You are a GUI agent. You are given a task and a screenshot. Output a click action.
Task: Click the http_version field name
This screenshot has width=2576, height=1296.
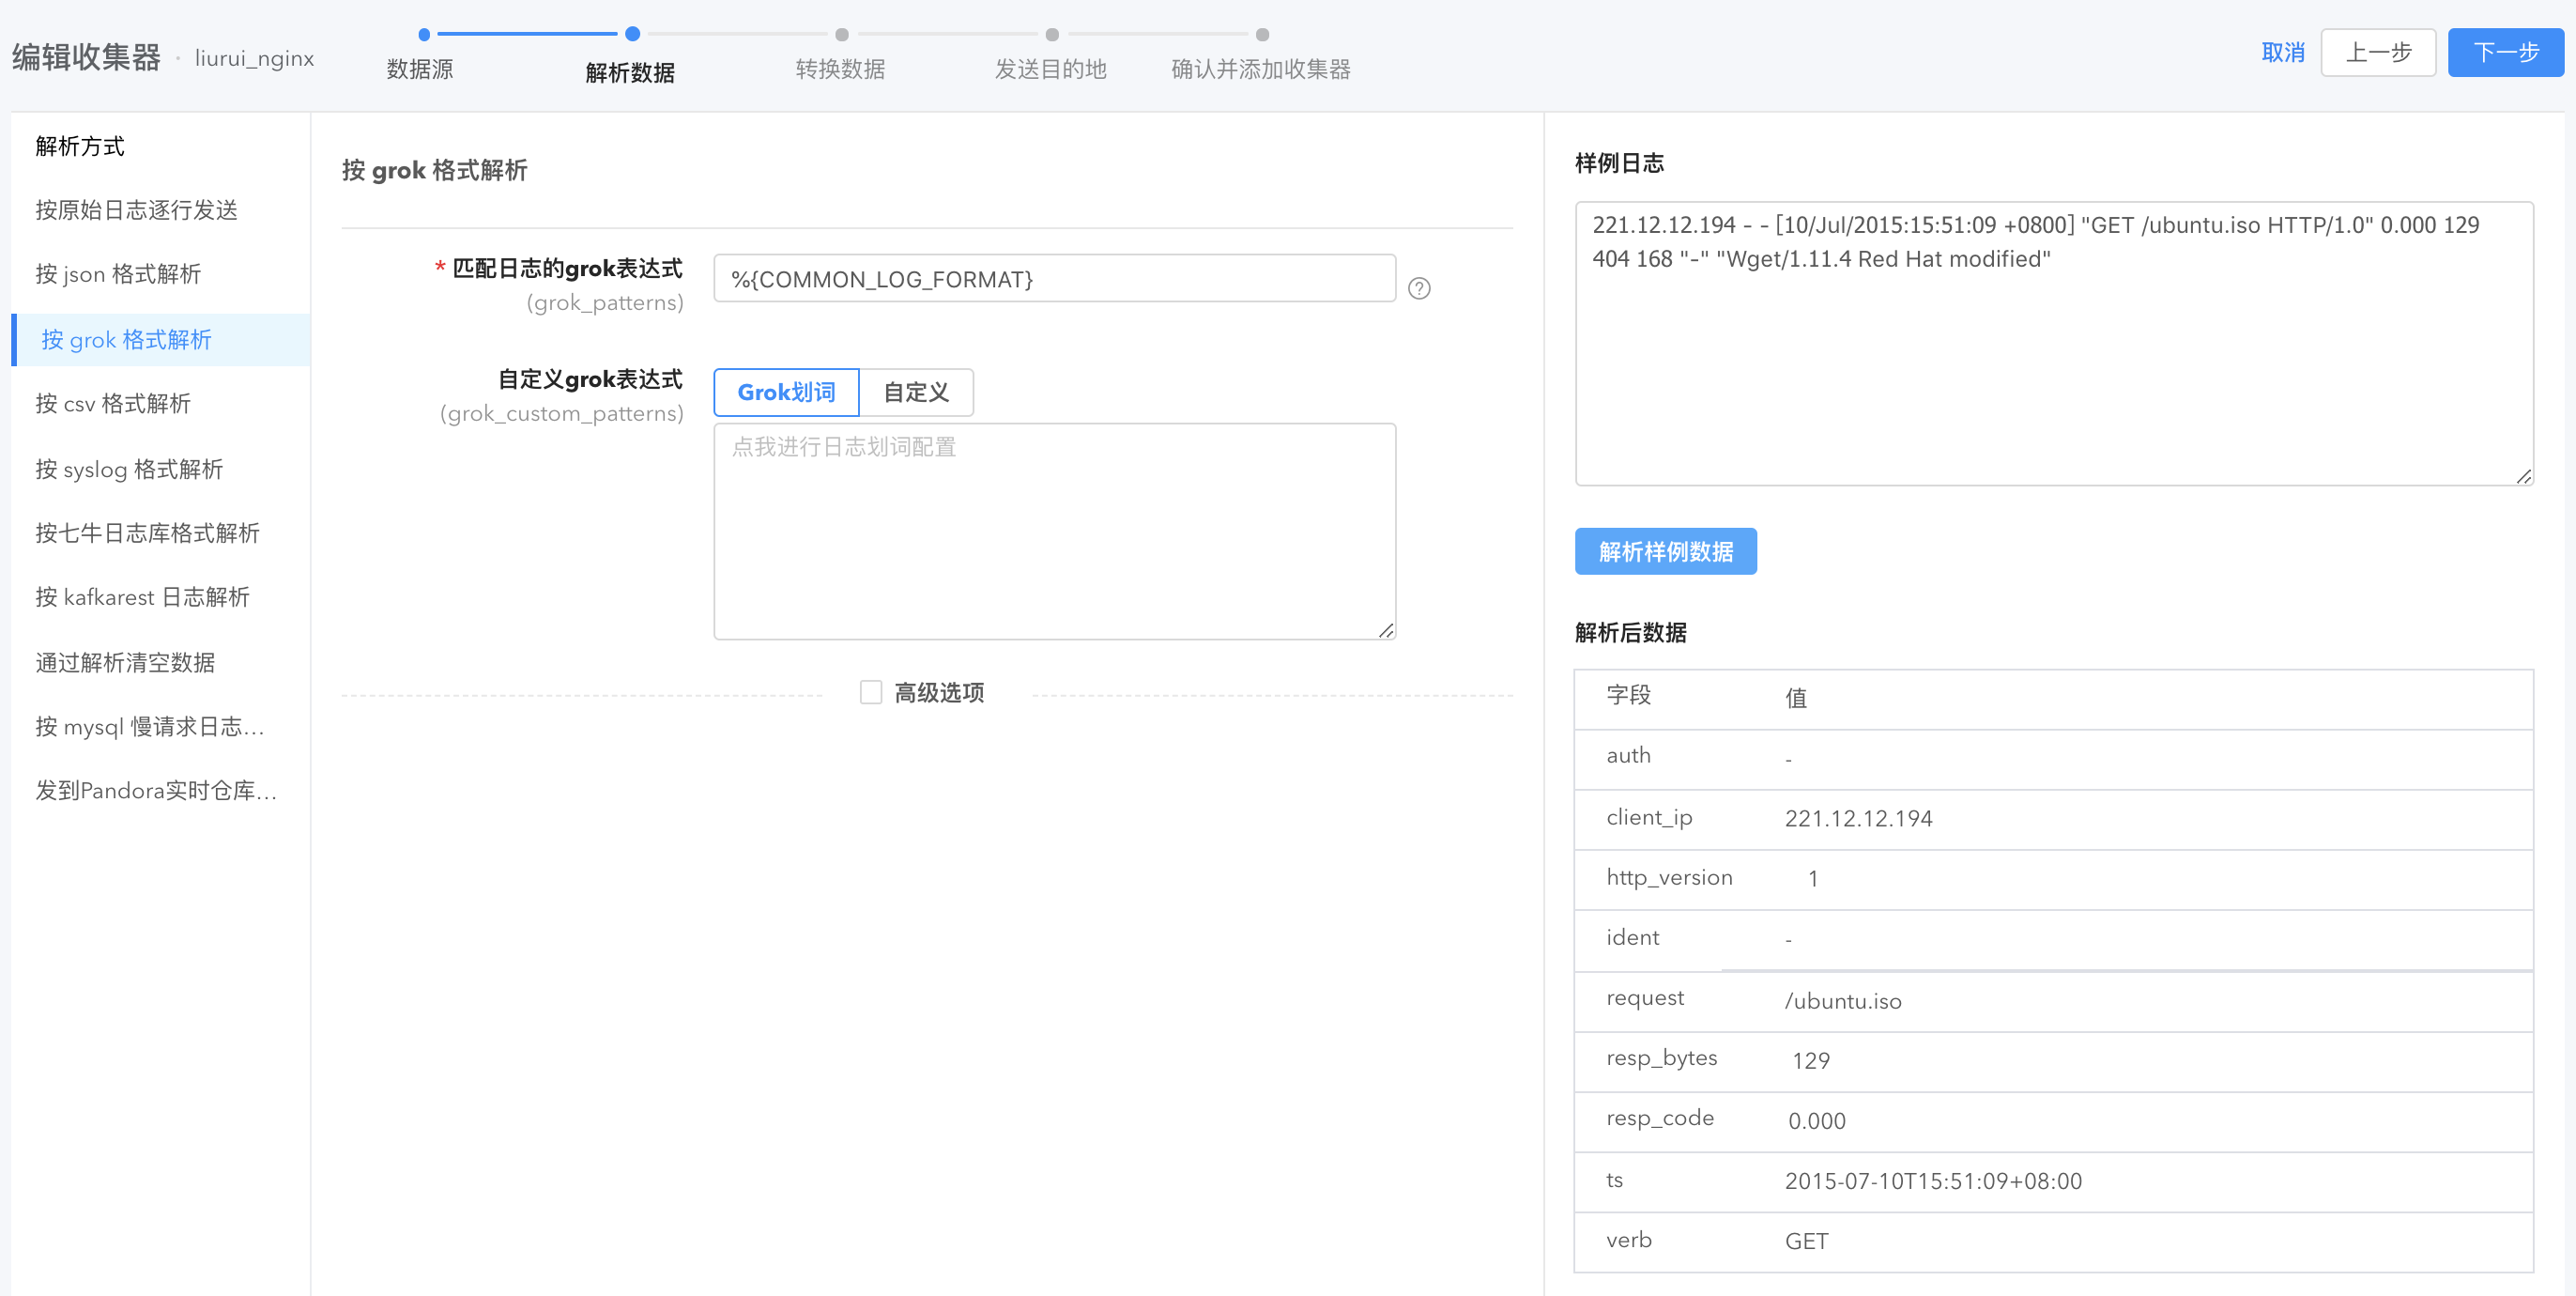point(1669,878)
